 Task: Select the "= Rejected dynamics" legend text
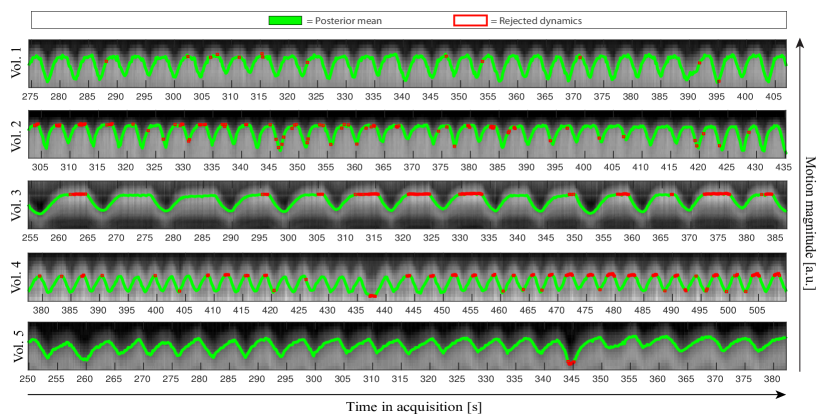coord(536,21)
